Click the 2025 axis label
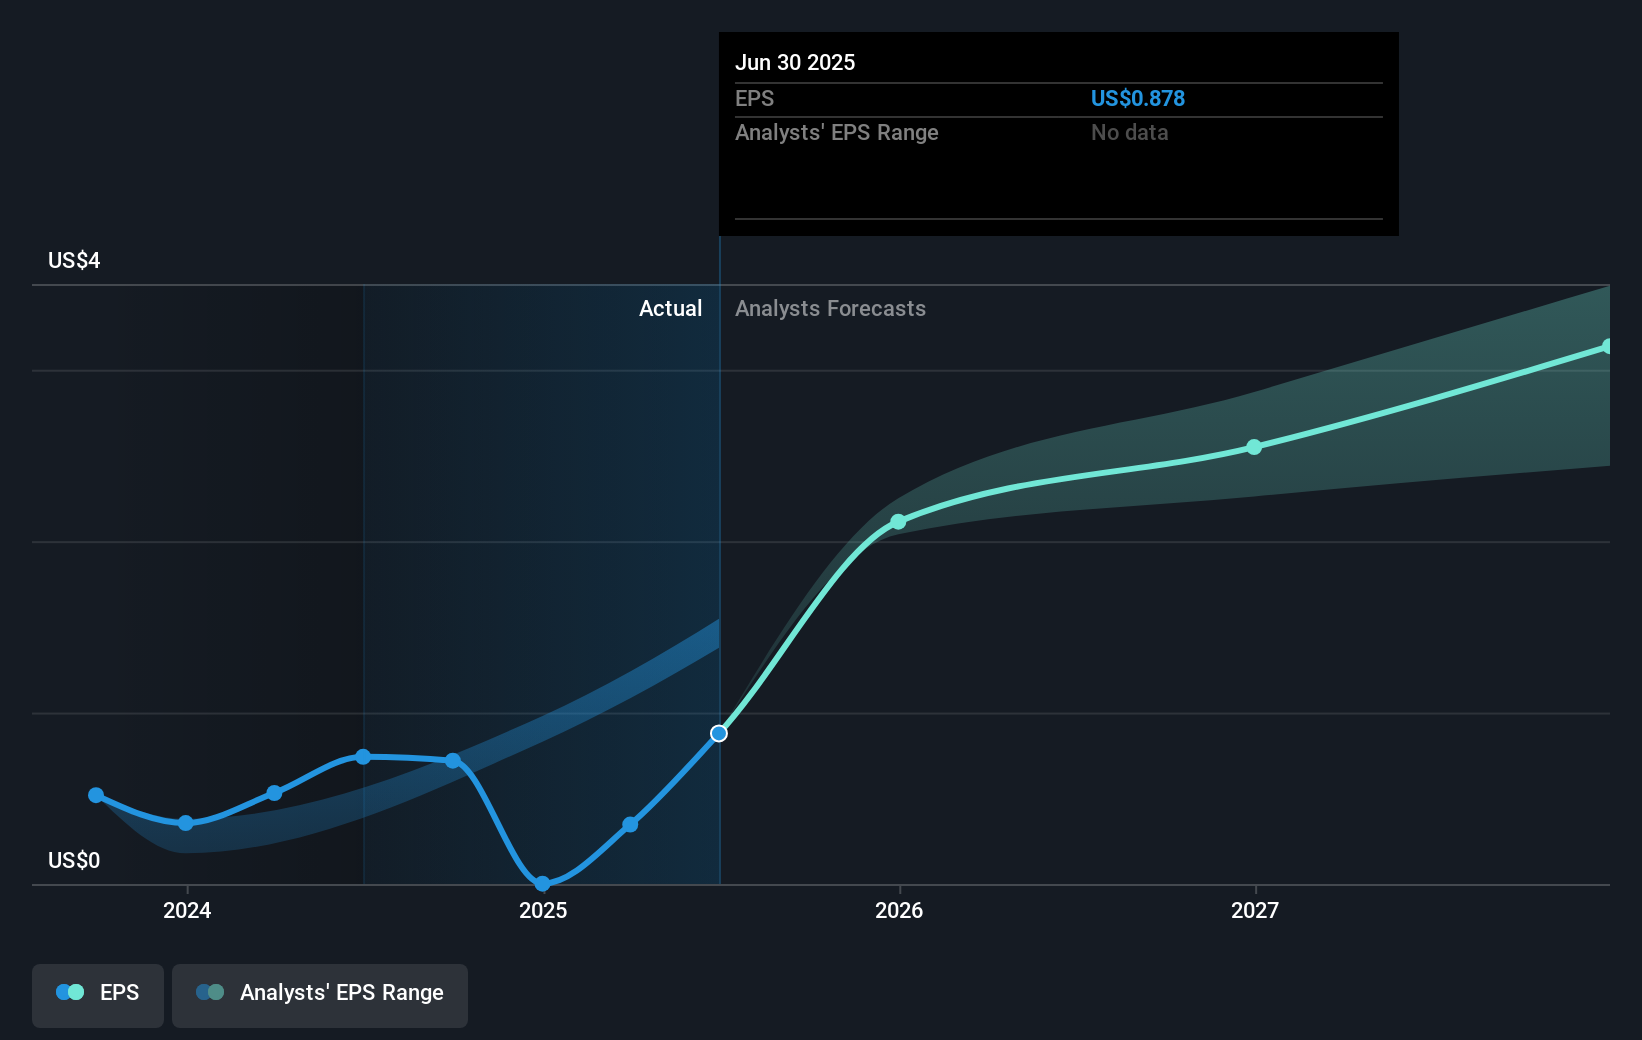This screenshot has height=1040, width=1642. [x=542, y=911]
